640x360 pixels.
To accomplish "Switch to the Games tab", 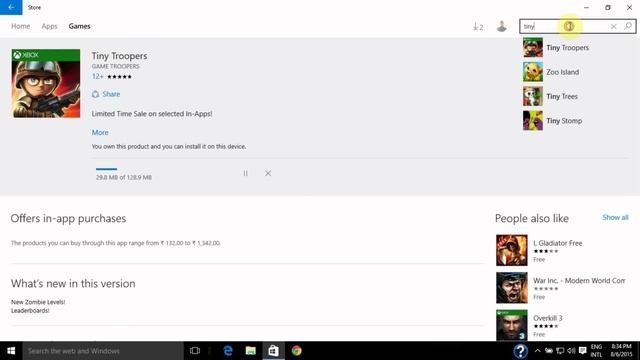I will click(x=79, y=26).
